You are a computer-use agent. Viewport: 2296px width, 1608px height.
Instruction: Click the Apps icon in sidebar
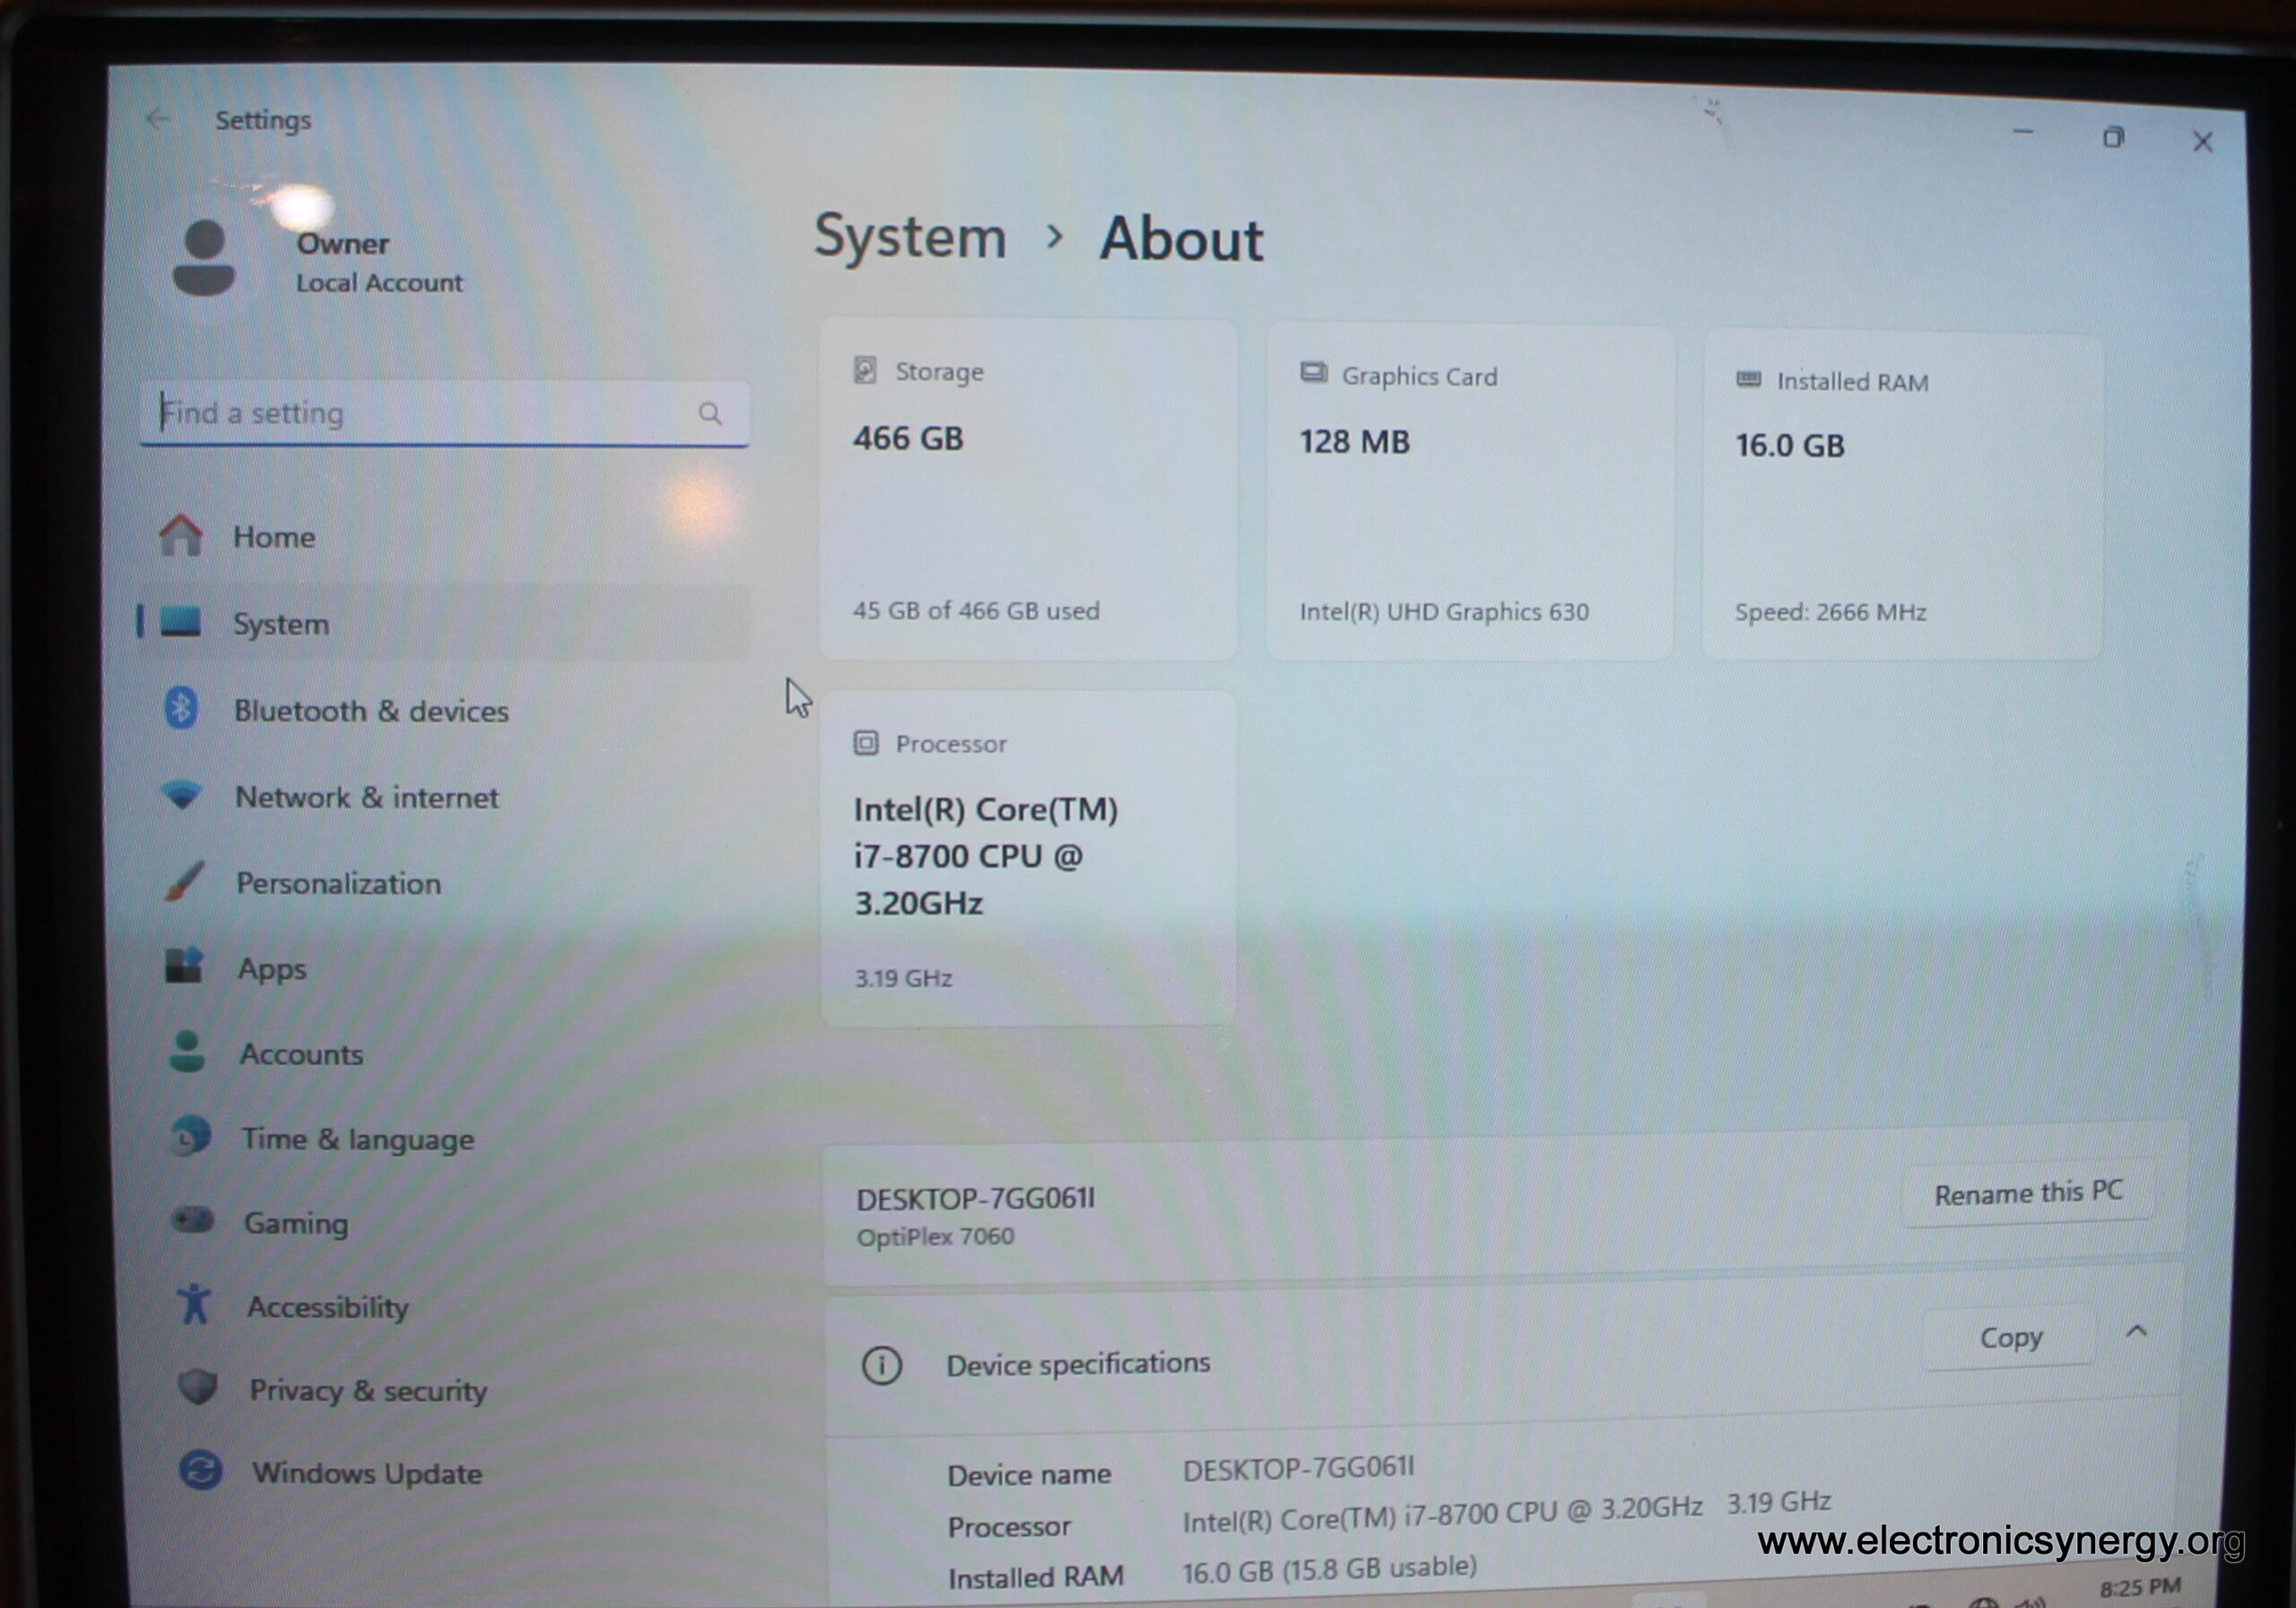click(x=184, y=966)
